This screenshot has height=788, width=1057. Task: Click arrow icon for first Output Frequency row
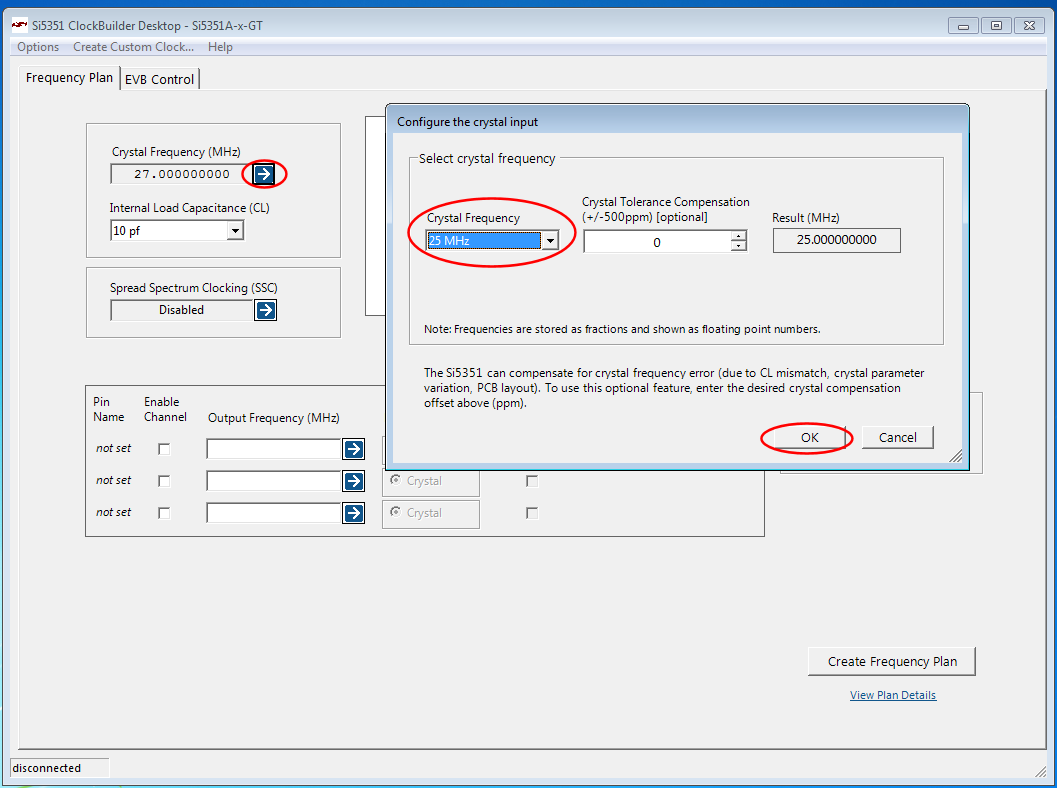pos(354,449)
